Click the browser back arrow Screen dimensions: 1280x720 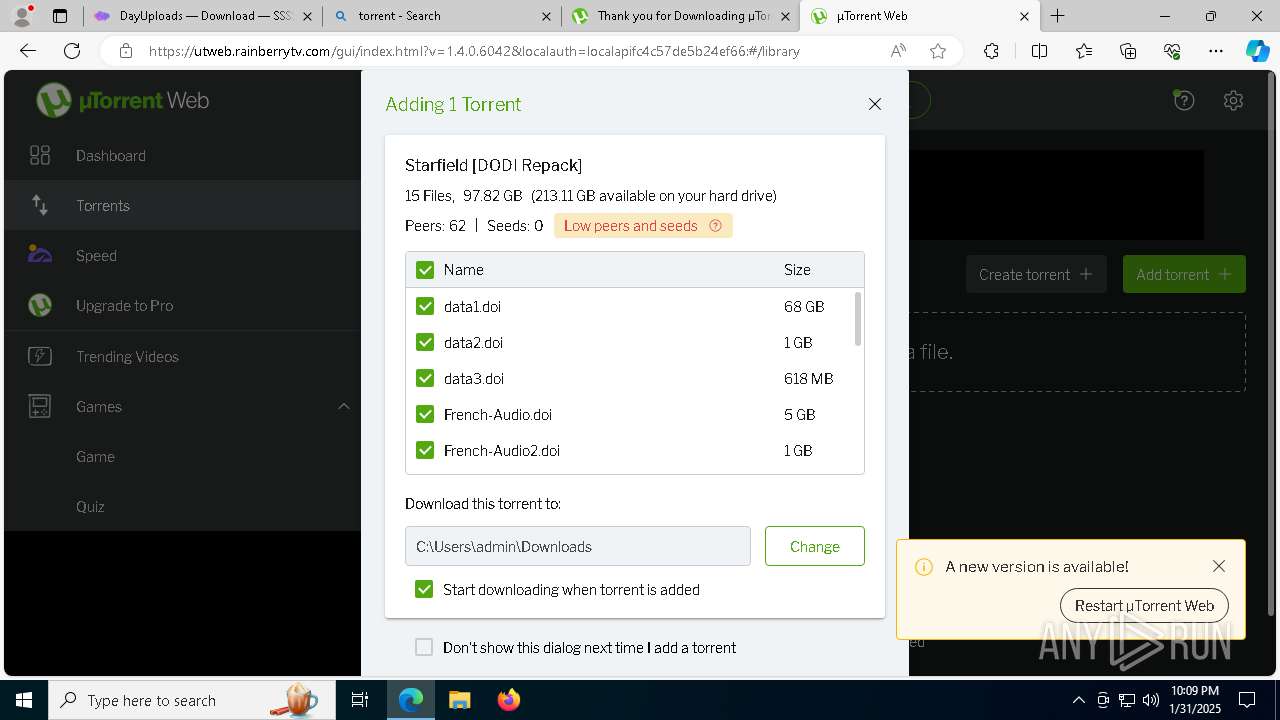pos(28,51)
